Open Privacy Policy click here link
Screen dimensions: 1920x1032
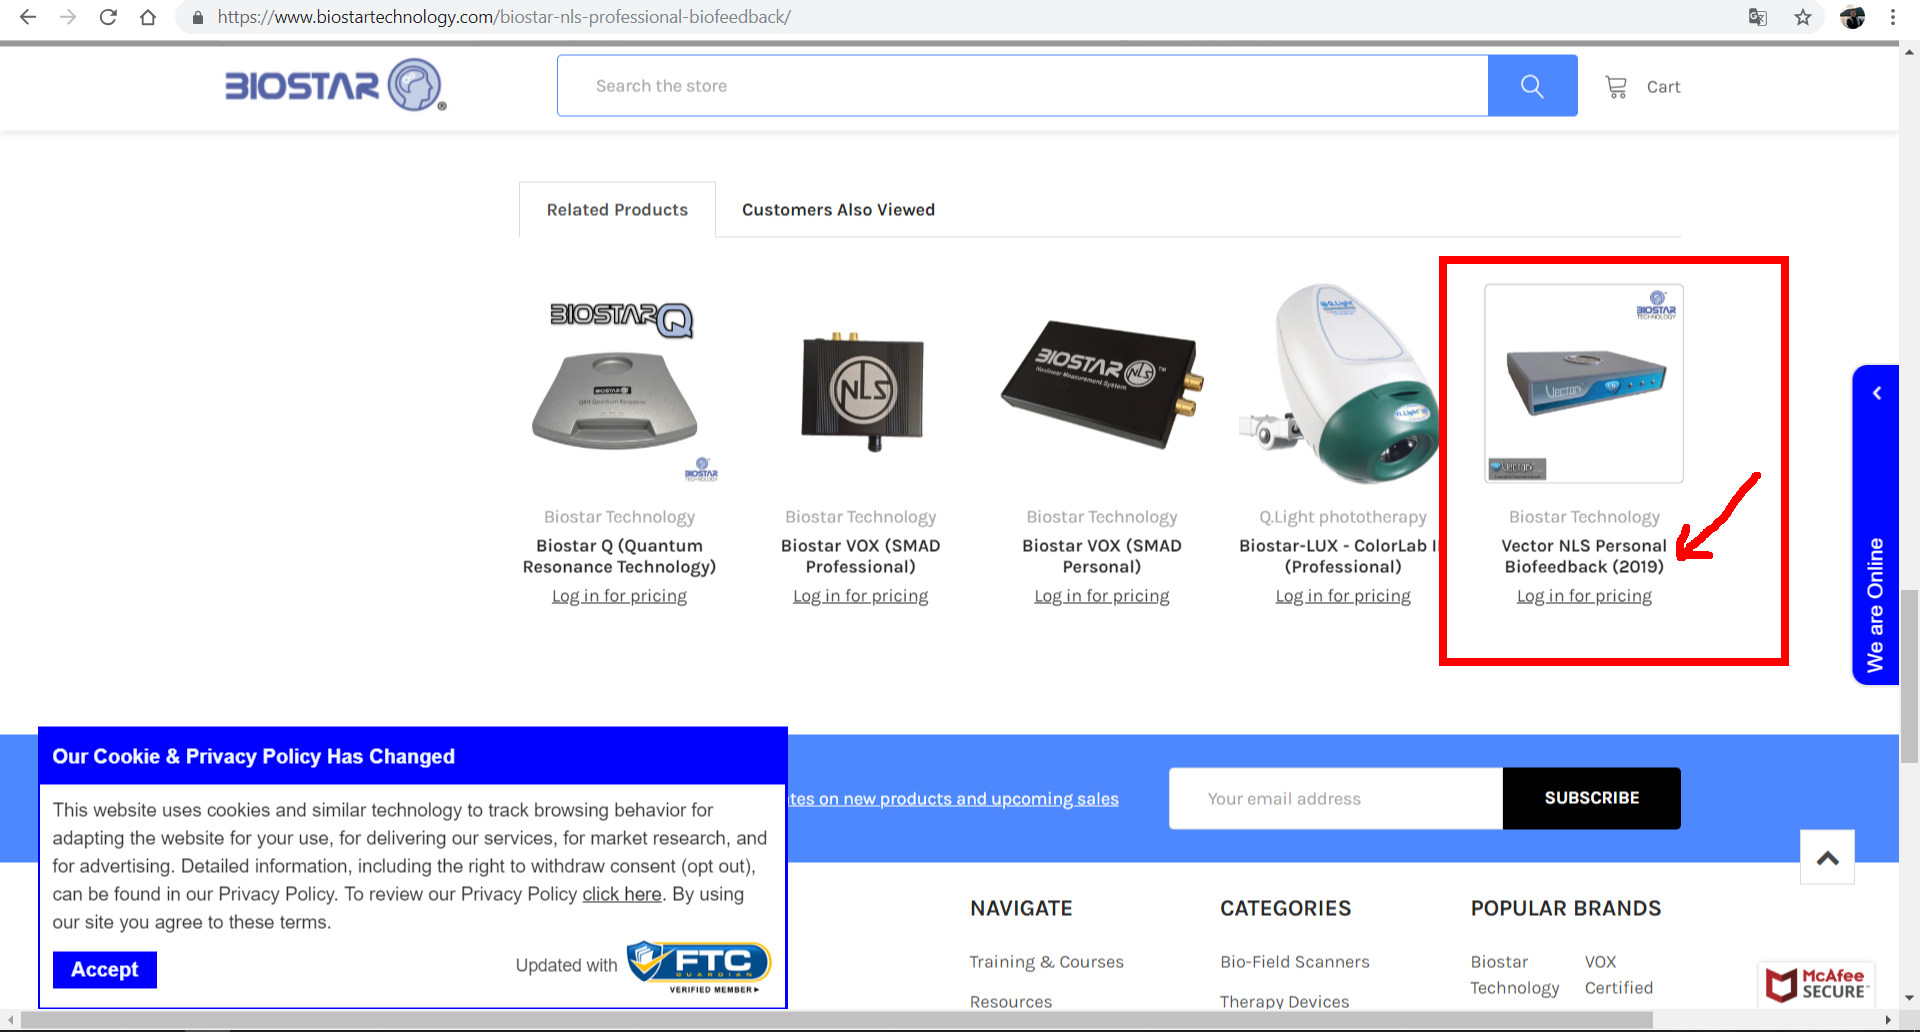pyautogui.click(x=621, y=894)
